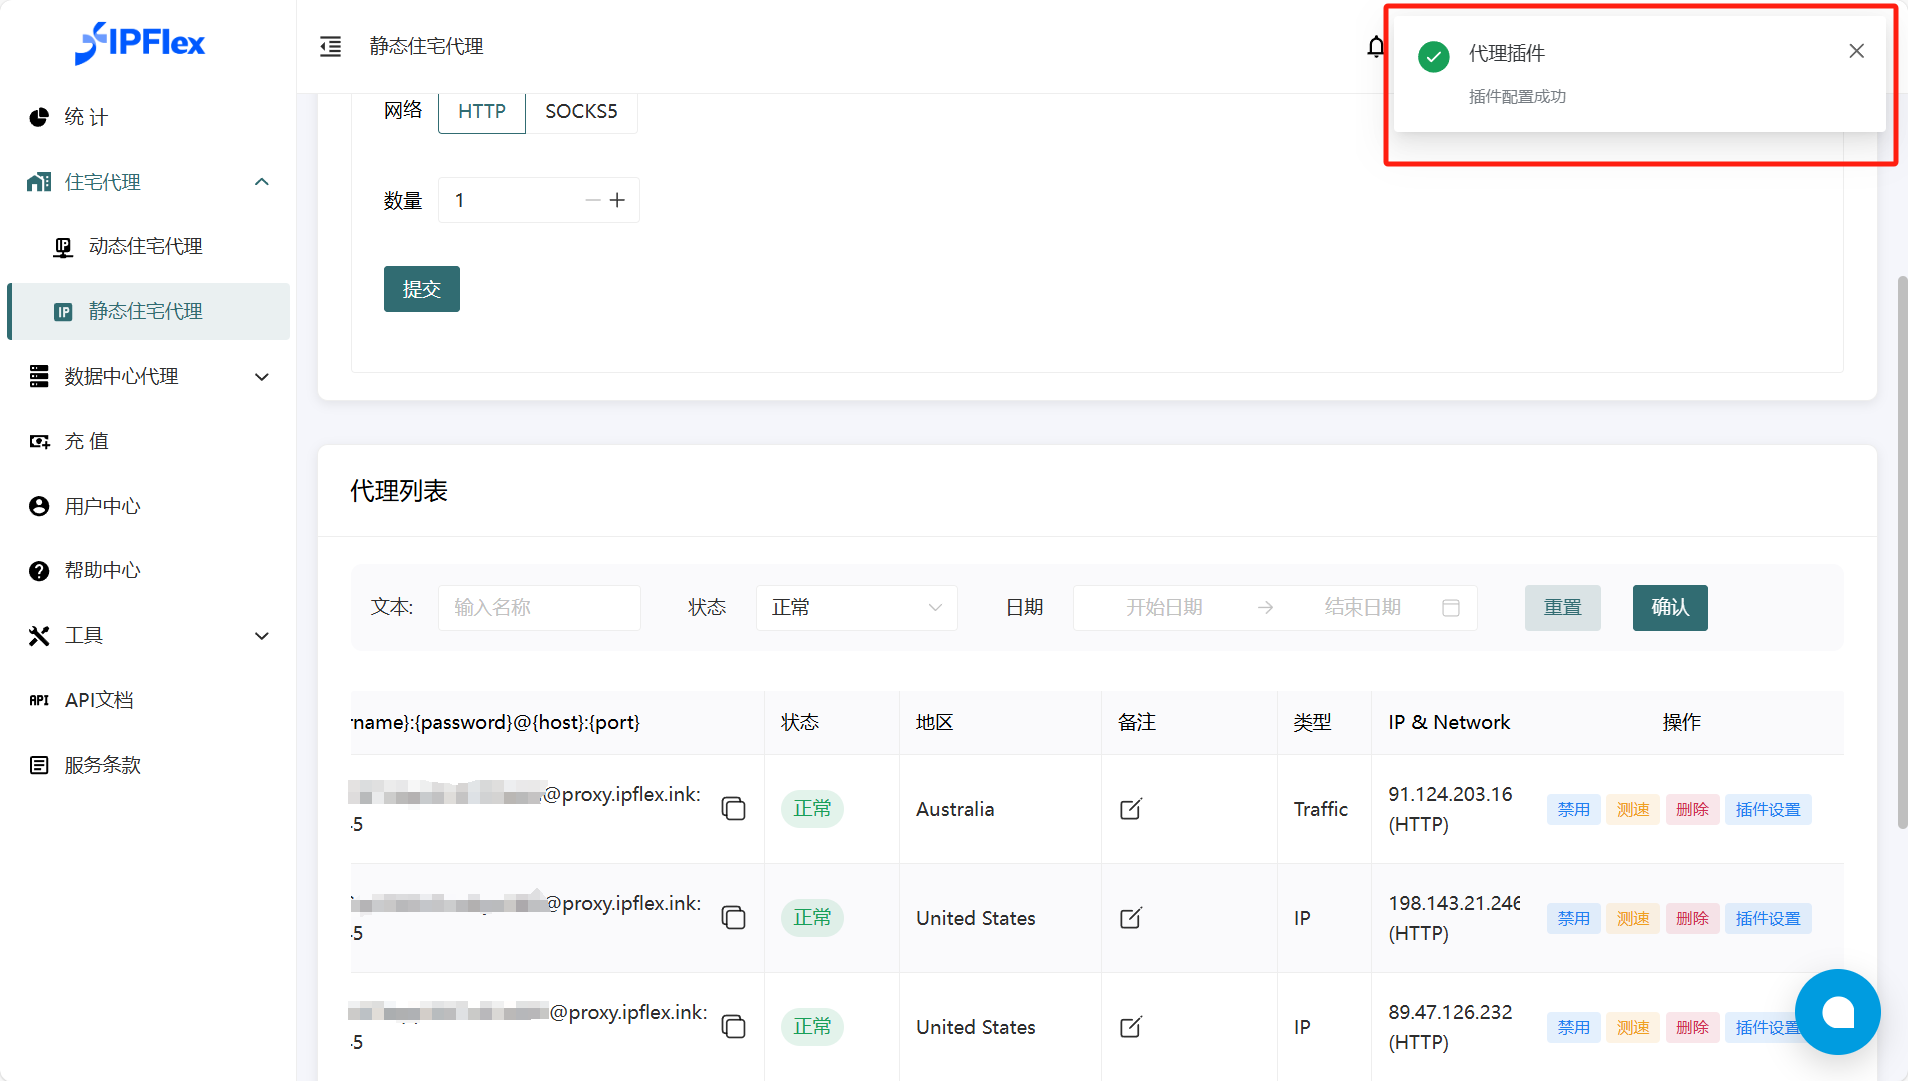
Task: Select the HTTP network option
Action: tap(481, 111)
